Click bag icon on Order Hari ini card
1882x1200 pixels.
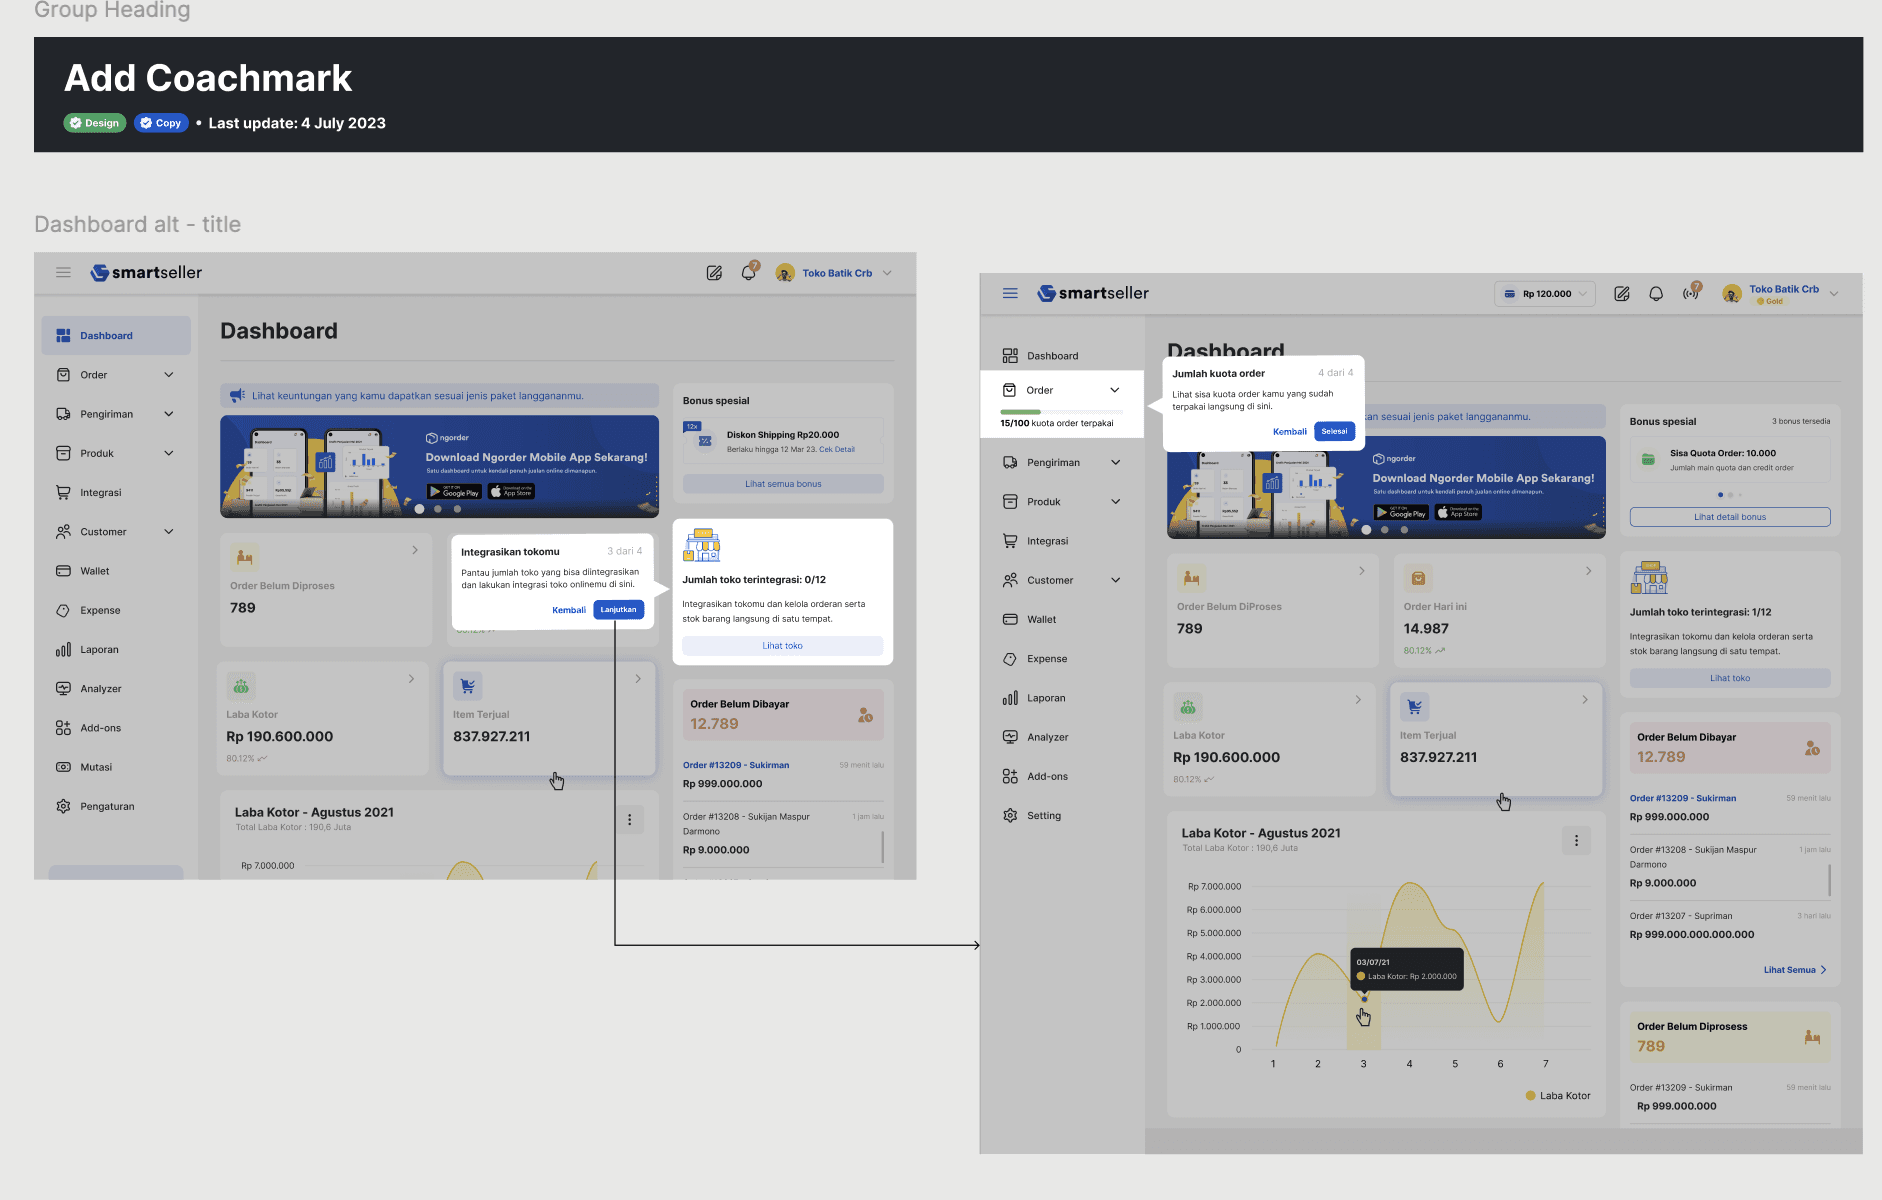(x=1418, y=578)
